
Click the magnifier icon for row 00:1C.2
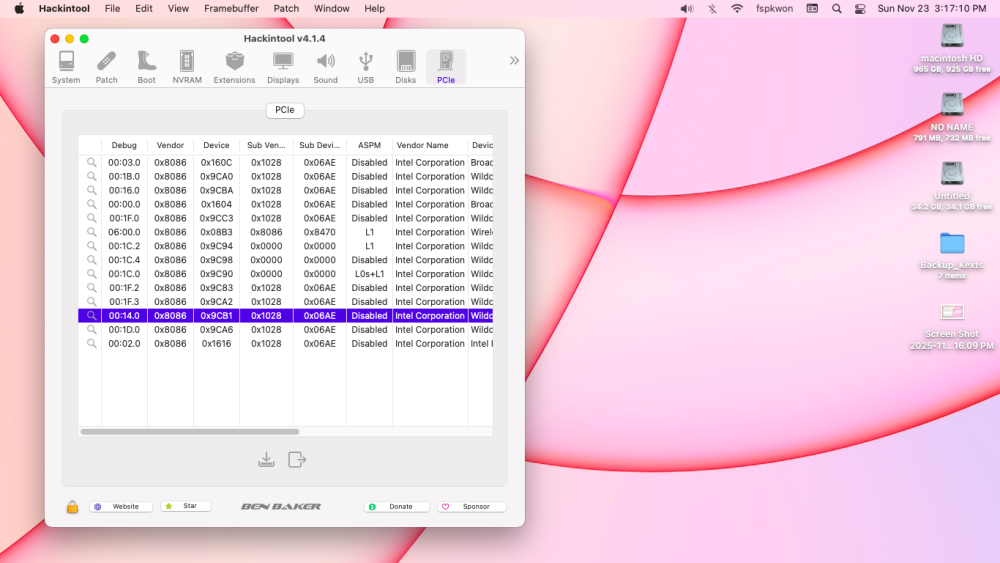tap(92, 246)
